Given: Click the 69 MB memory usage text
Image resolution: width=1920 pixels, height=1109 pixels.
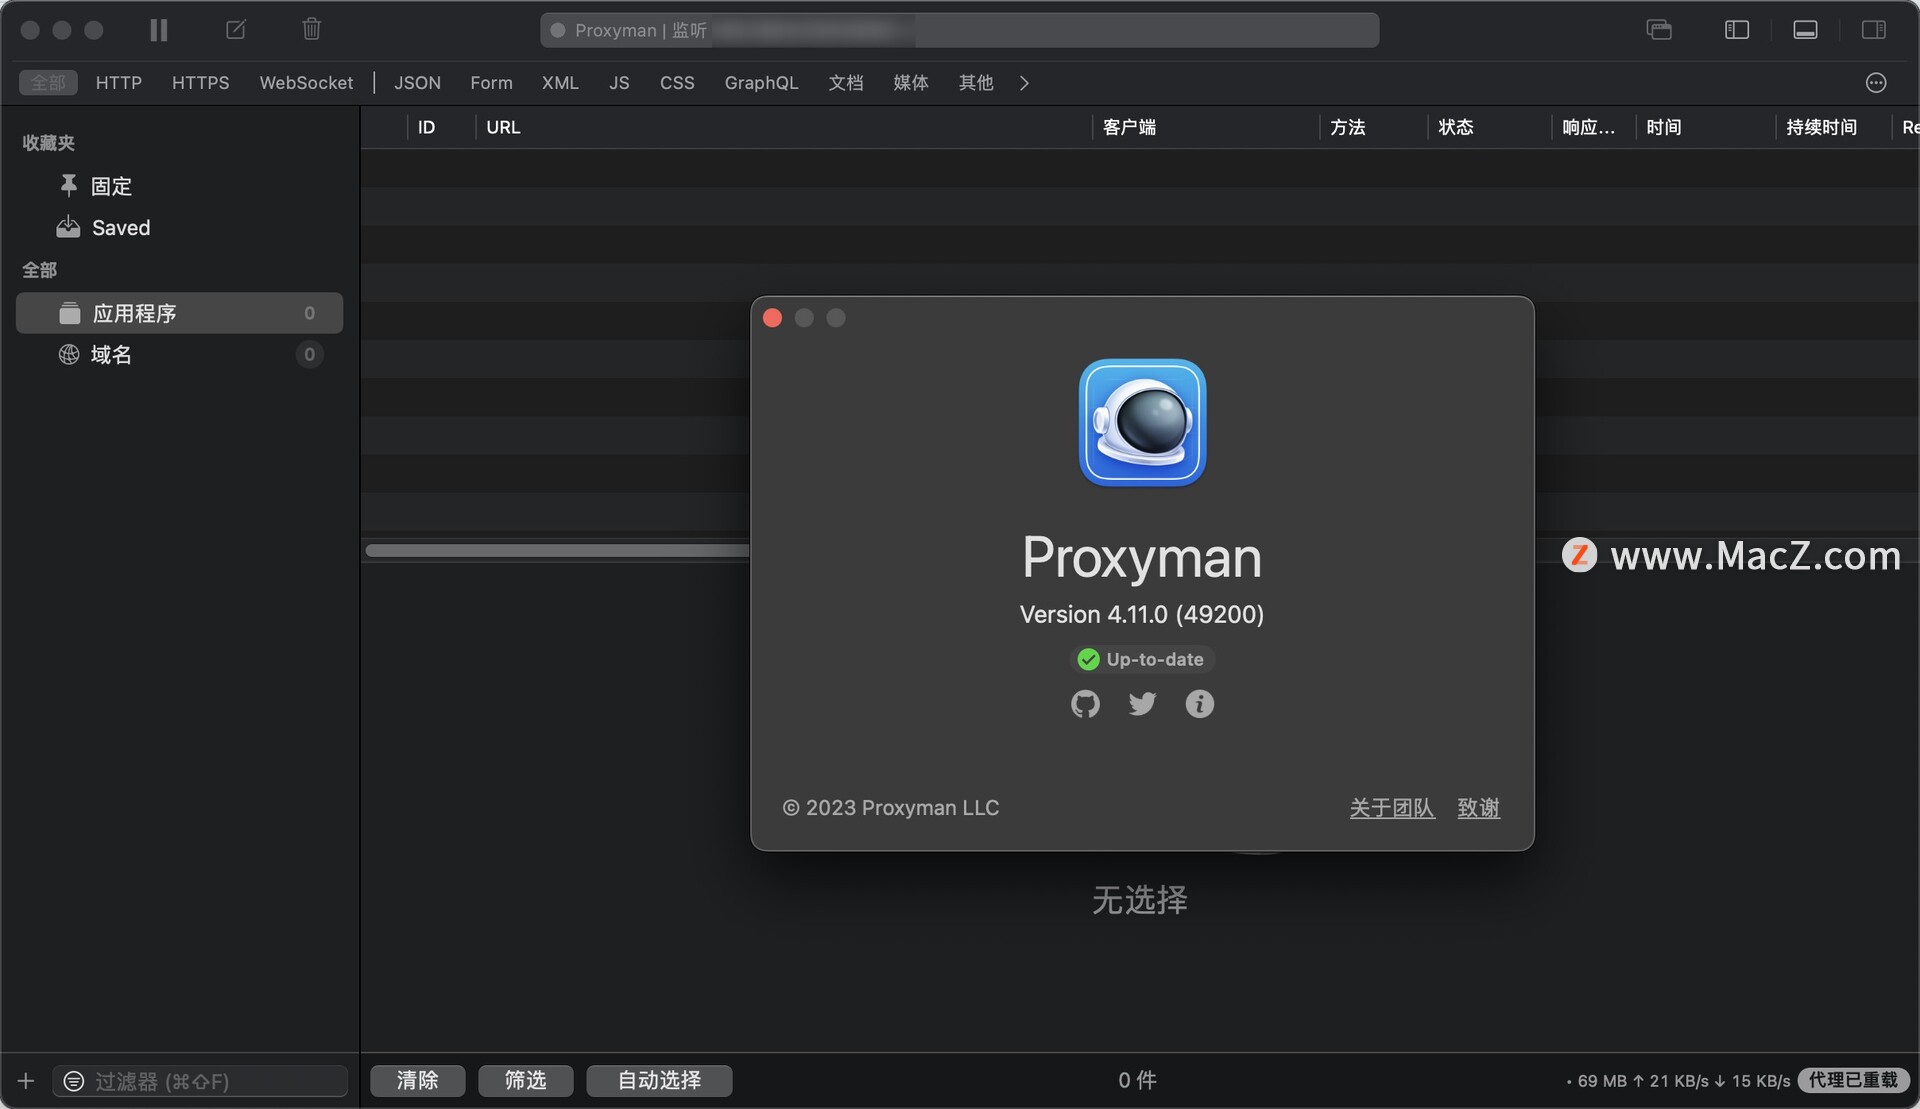Looking at the screenshot, I should click(1602, 1081).
